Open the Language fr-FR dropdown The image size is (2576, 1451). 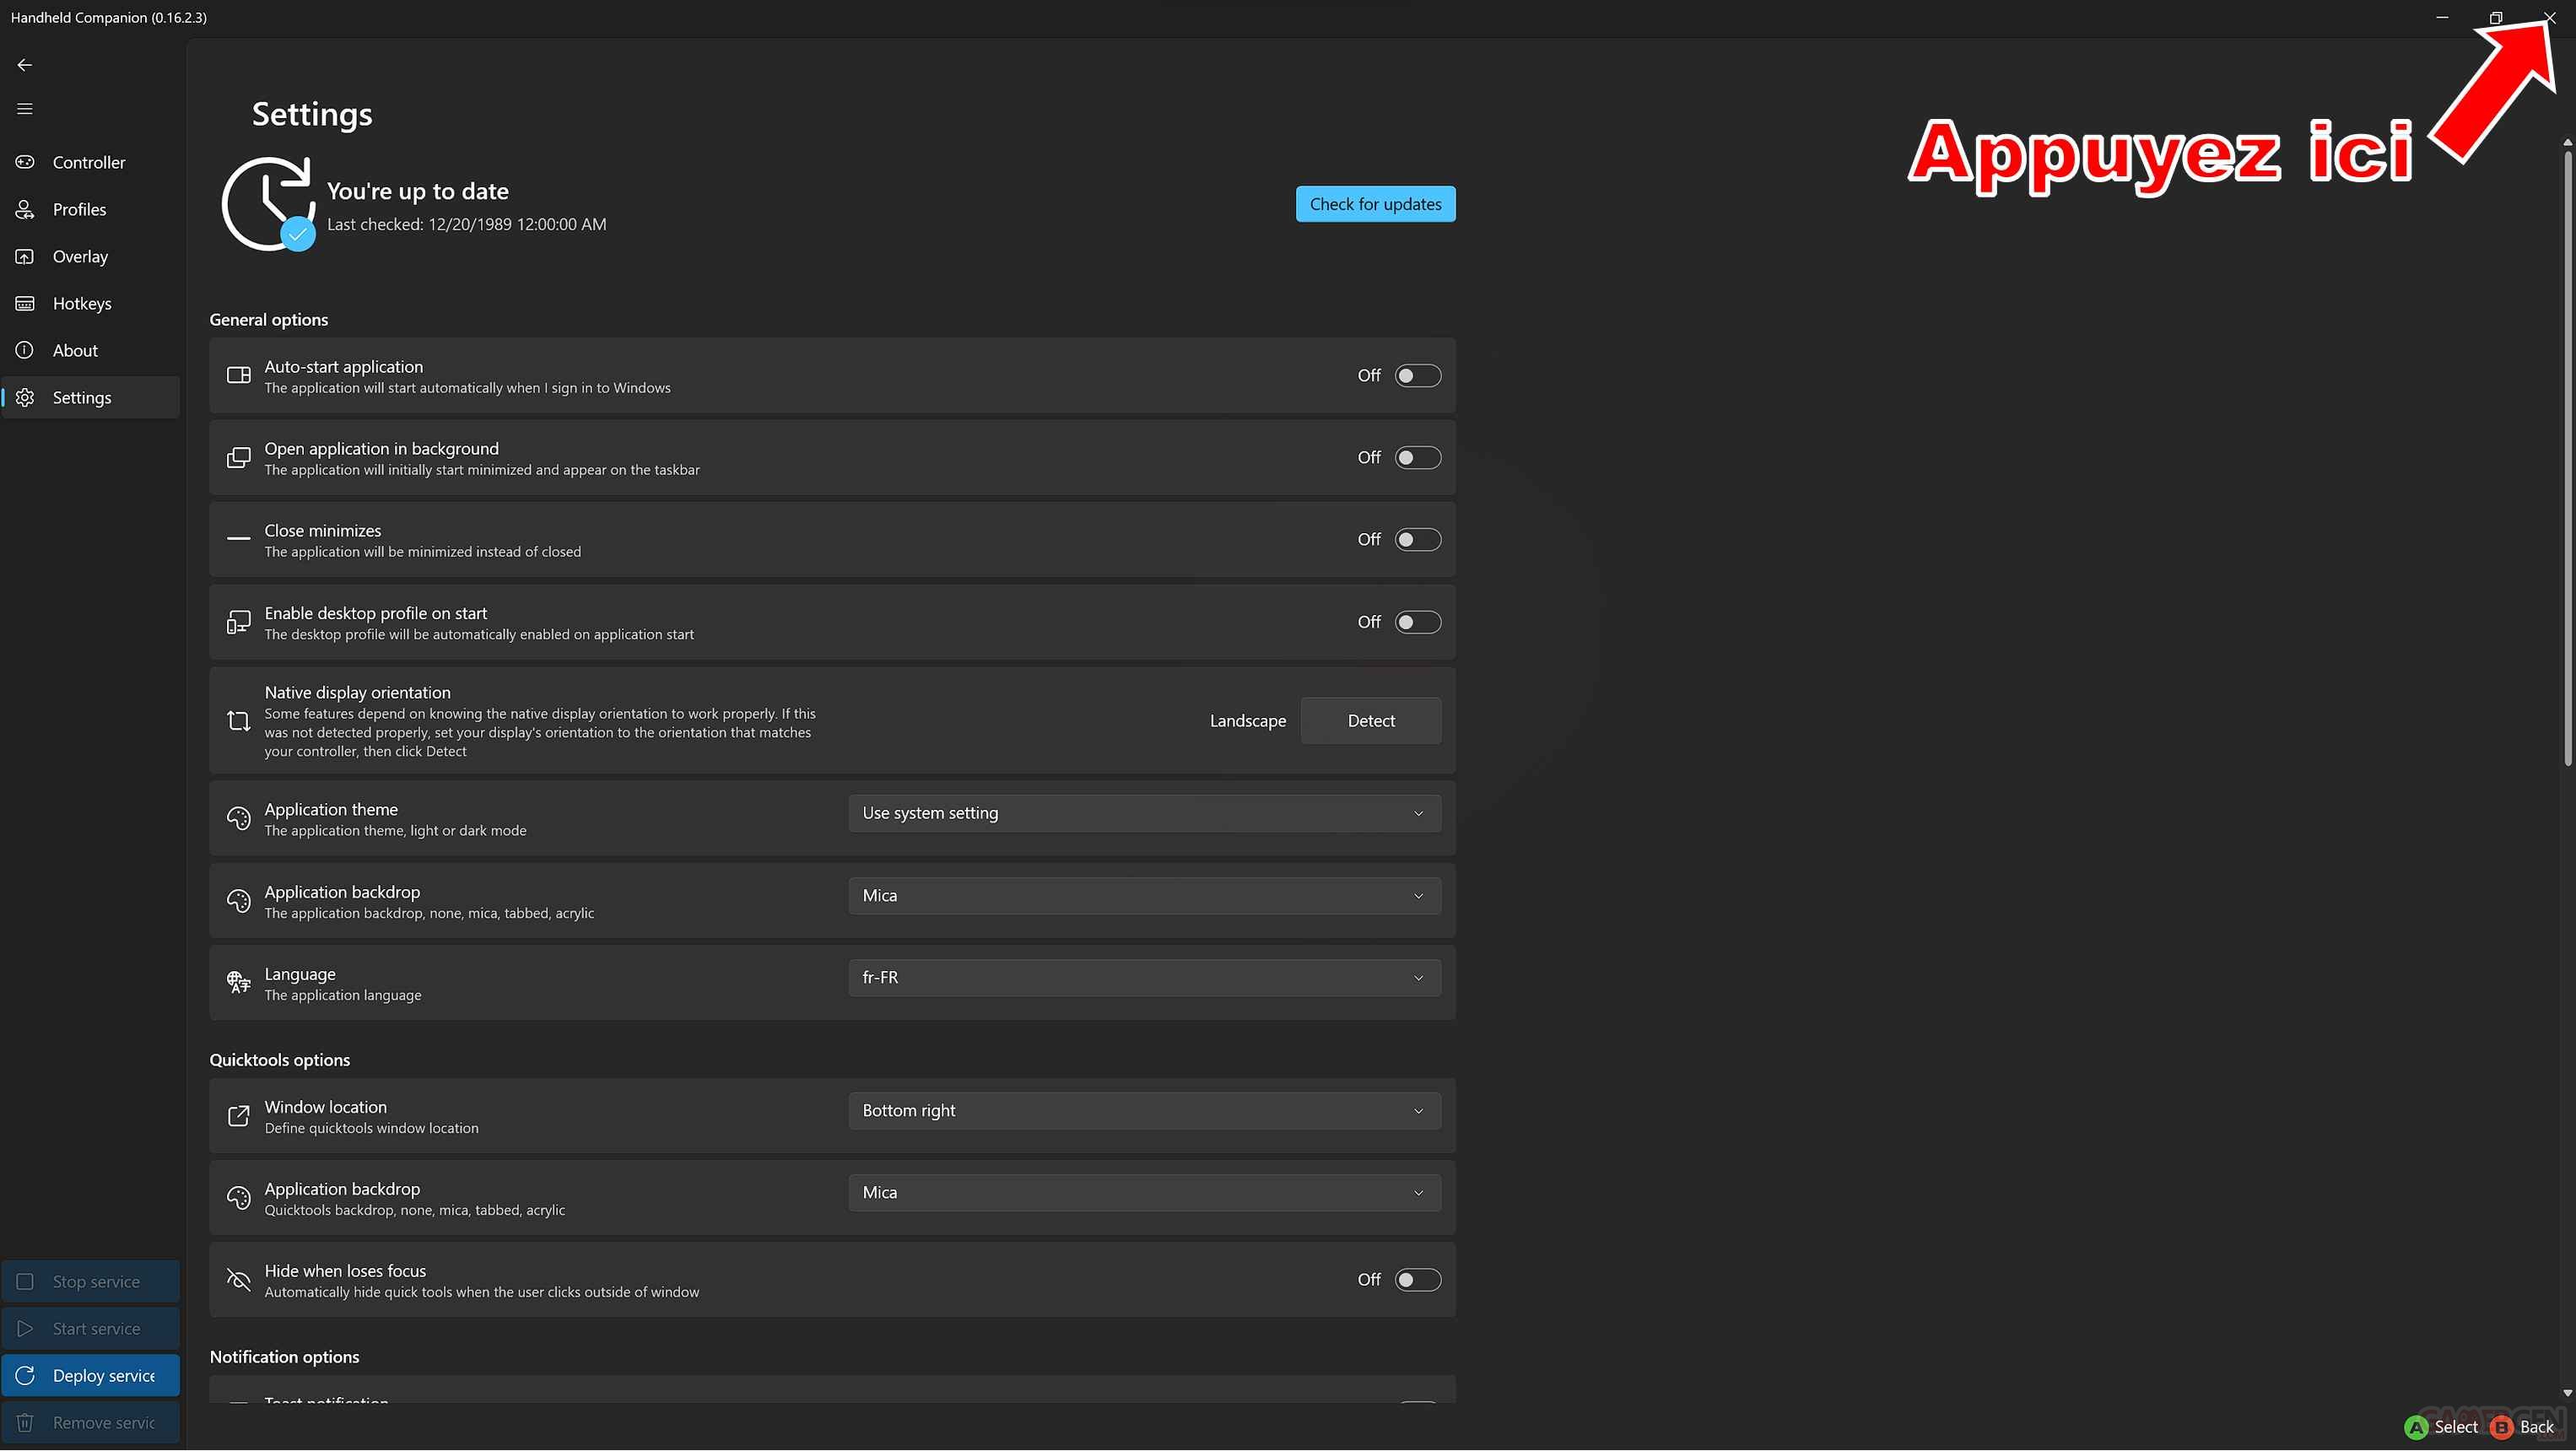pos(1144,977)
